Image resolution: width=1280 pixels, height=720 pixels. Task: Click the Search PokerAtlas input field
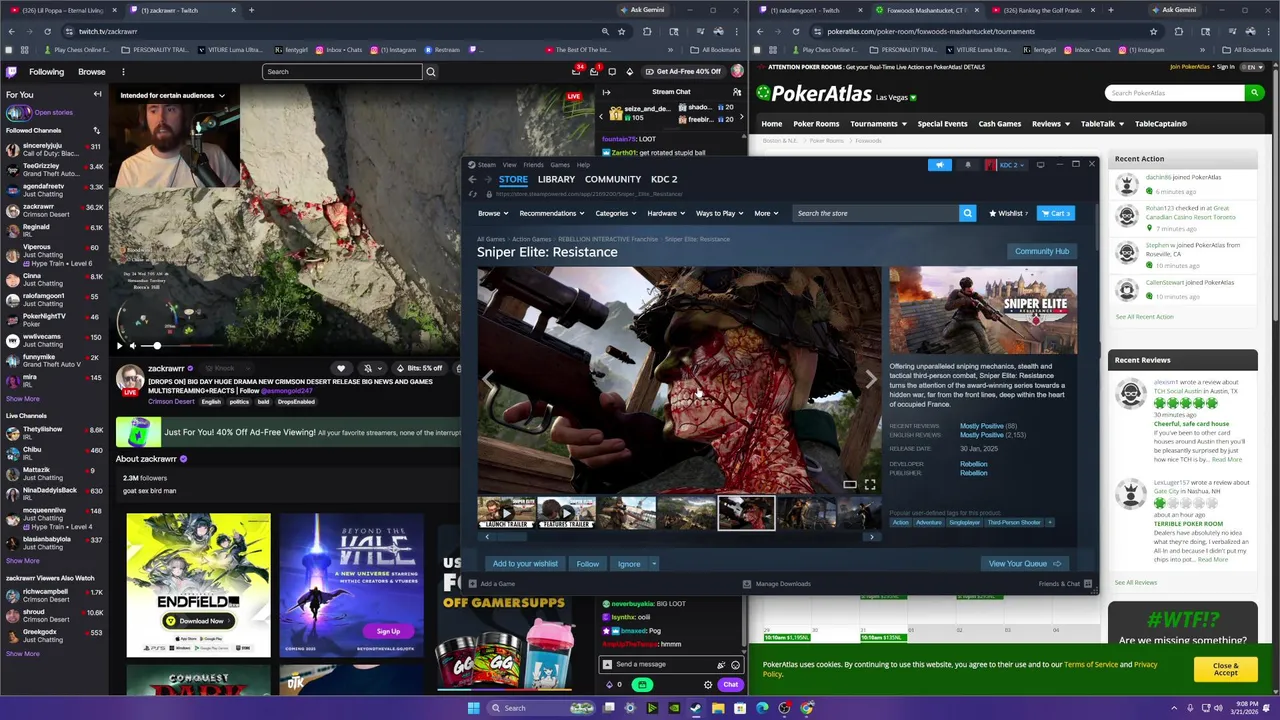coord(1175,93)
